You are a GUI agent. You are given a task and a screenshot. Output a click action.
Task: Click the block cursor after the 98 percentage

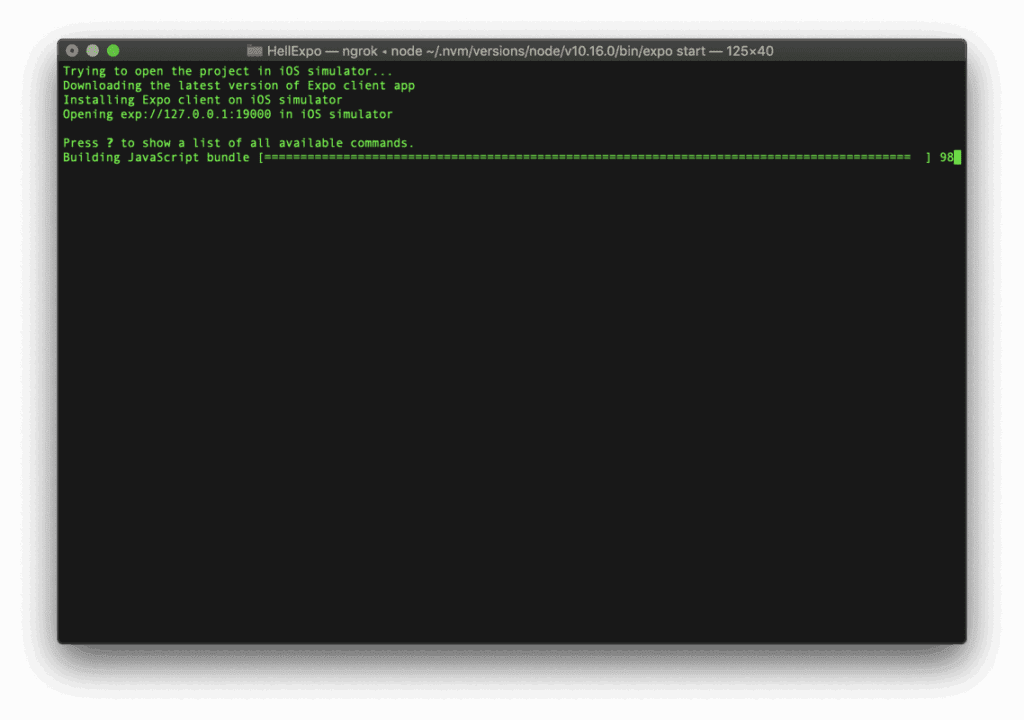coord(957,157)
